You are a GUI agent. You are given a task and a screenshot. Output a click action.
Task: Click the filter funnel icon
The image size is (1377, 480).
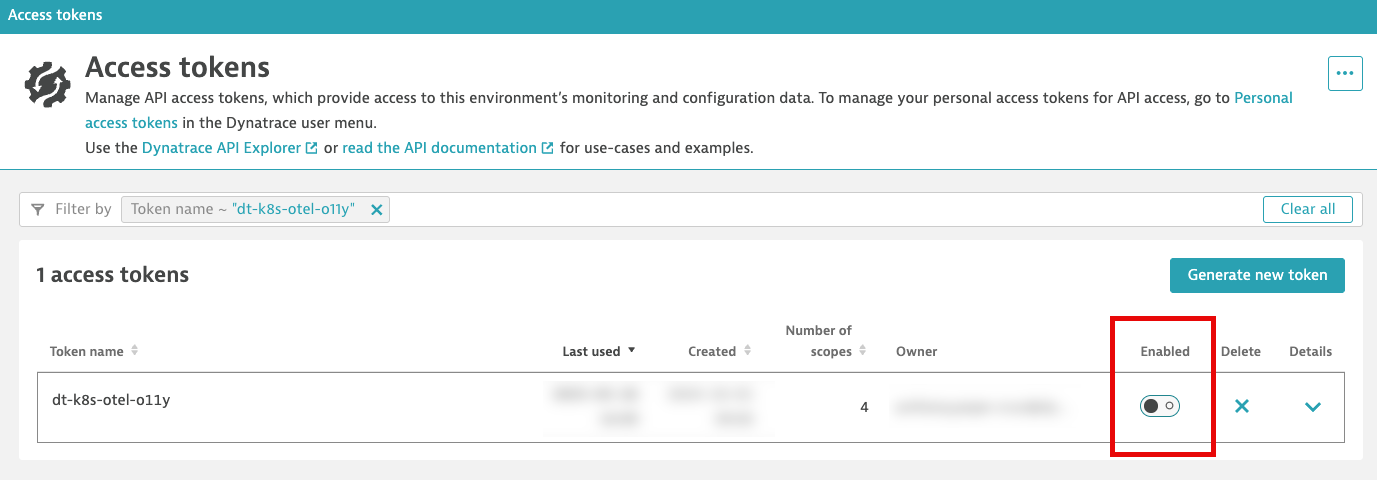(38, 210)
